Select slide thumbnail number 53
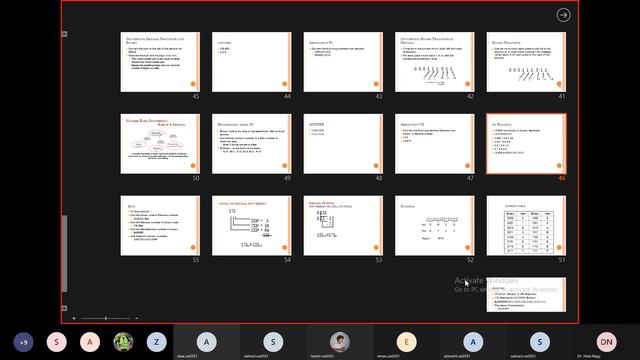The height and width of the screenshot is (360, 640). (343, 226)
